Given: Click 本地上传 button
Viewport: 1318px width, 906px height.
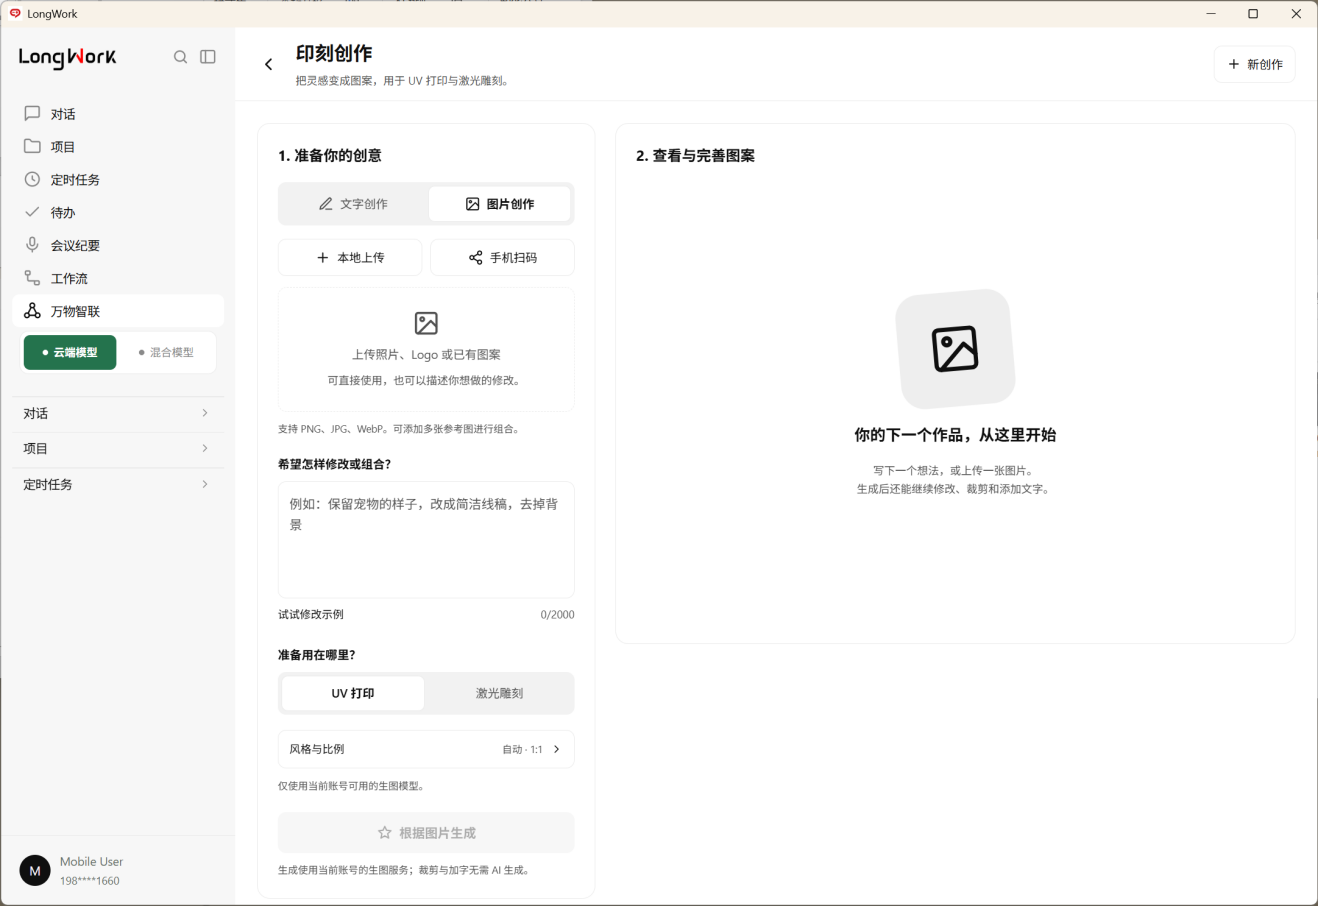Looking at the screenshot, I should point(350,258).
